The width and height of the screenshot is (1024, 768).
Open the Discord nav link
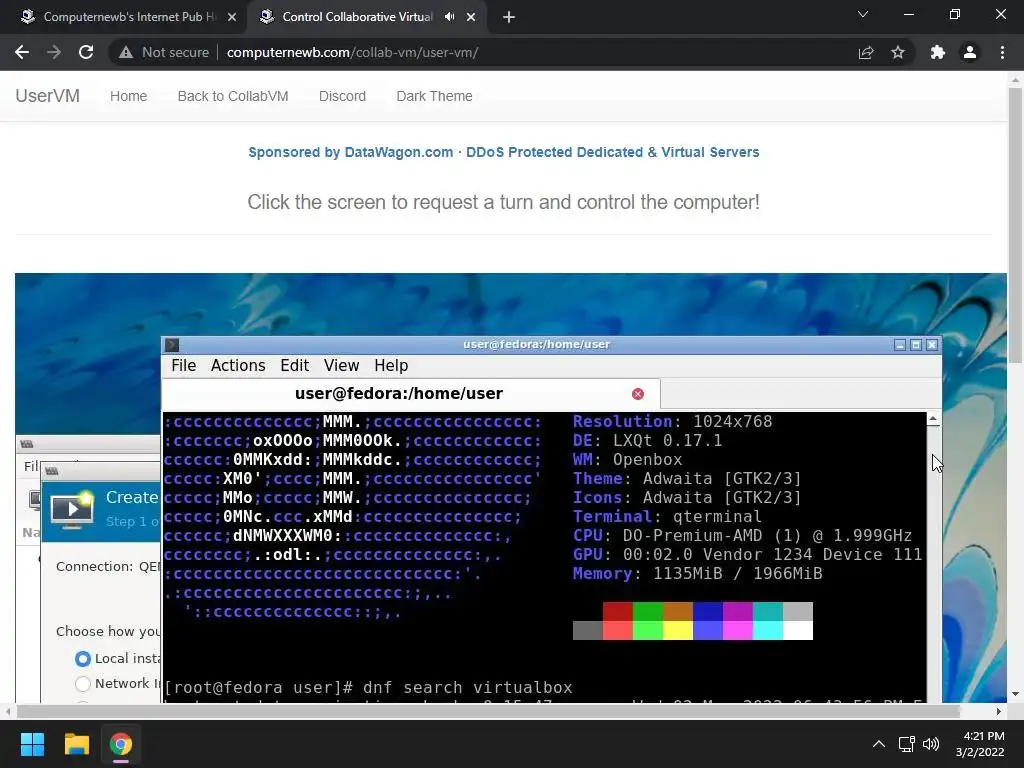click(342, 96)
